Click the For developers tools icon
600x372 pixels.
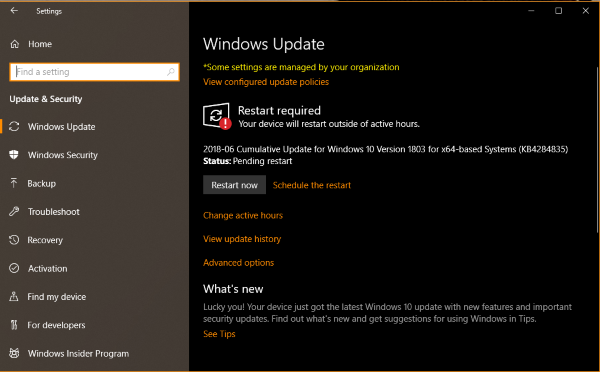(14, 325)
